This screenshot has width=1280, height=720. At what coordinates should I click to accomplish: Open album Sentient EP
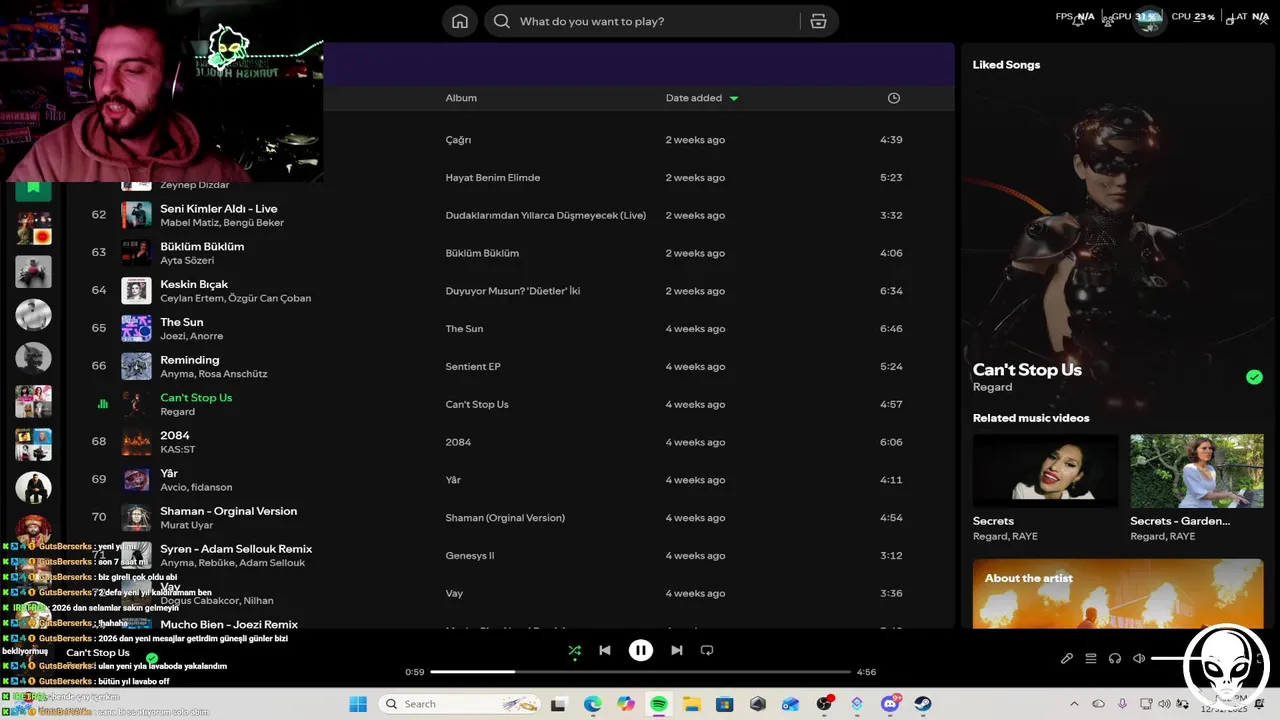[472, 367]
